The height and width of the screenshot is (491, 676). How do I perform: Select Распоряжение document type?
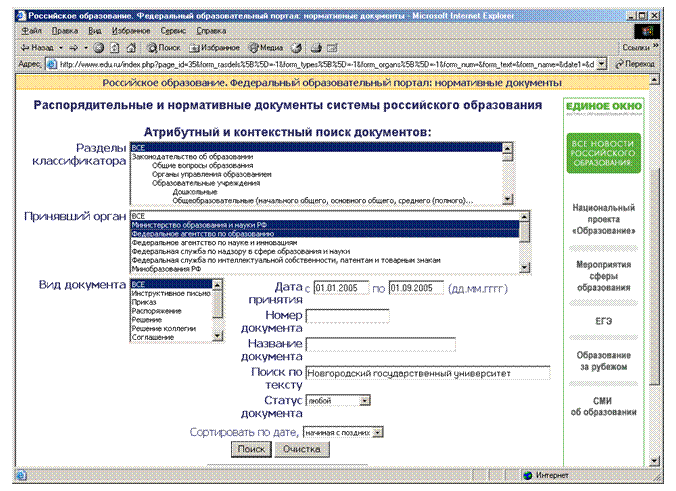click(x=172, y=311)
